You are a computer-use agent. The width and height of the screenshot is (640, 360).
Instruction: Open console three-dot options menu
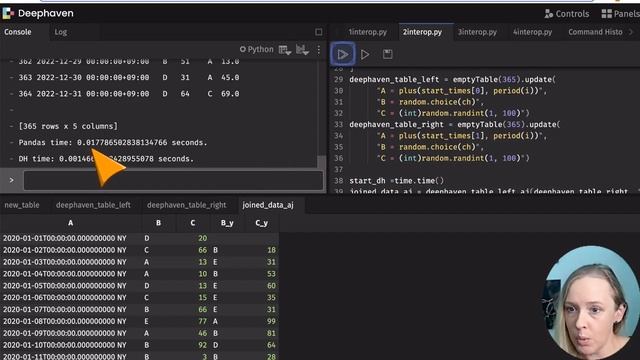[319, 50]
